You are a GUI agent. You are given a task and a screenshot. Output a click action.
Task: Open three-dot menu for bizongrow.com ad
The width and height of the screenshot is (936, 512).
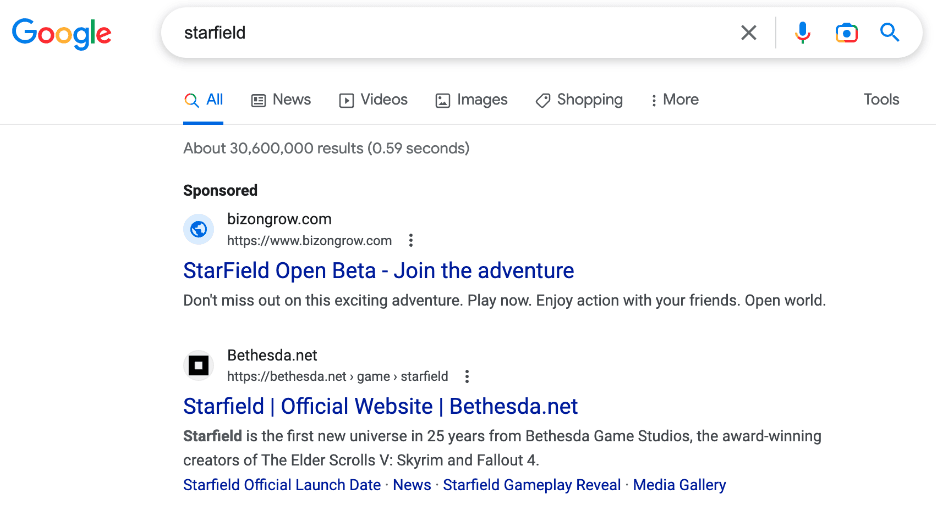410,240
